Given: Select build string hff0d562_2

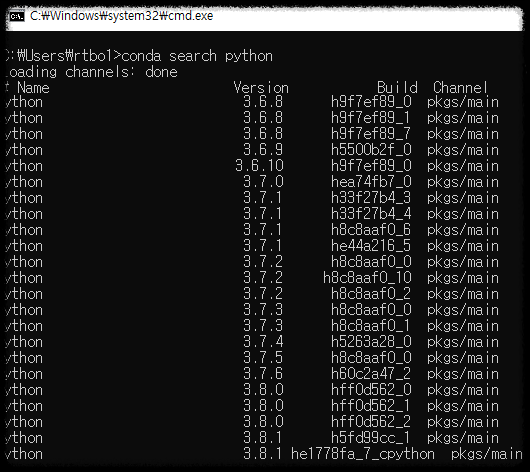Looking at the screenshot, I should pyautogui.click(x=371, y=422).
